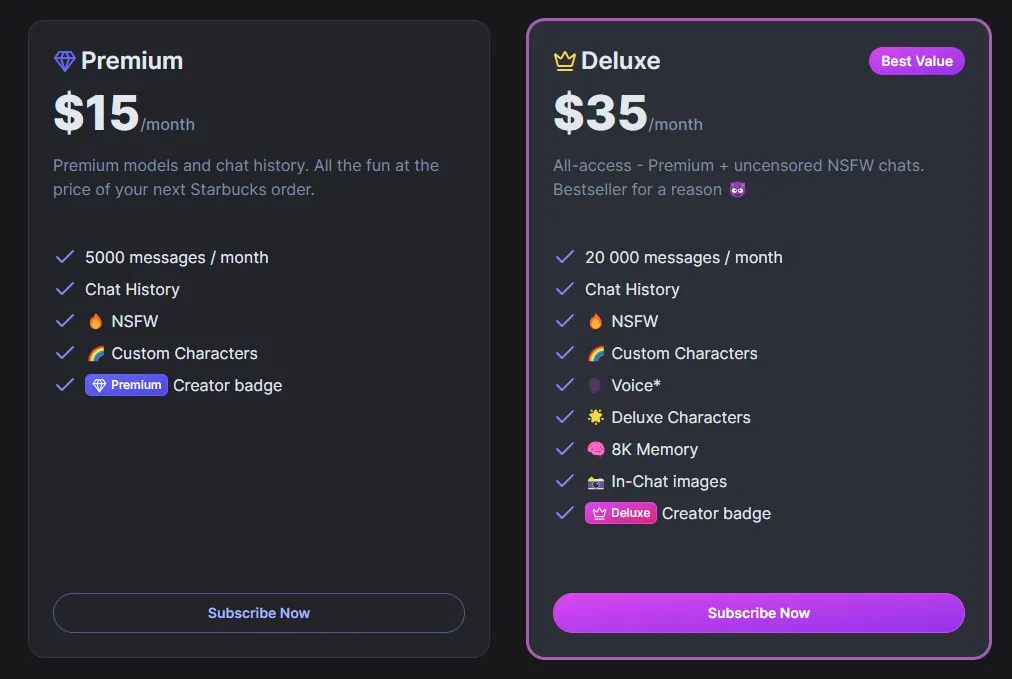Click the Premium diamond icon
The height and width of the screenshot is (679, 1012).
(63, 60)
